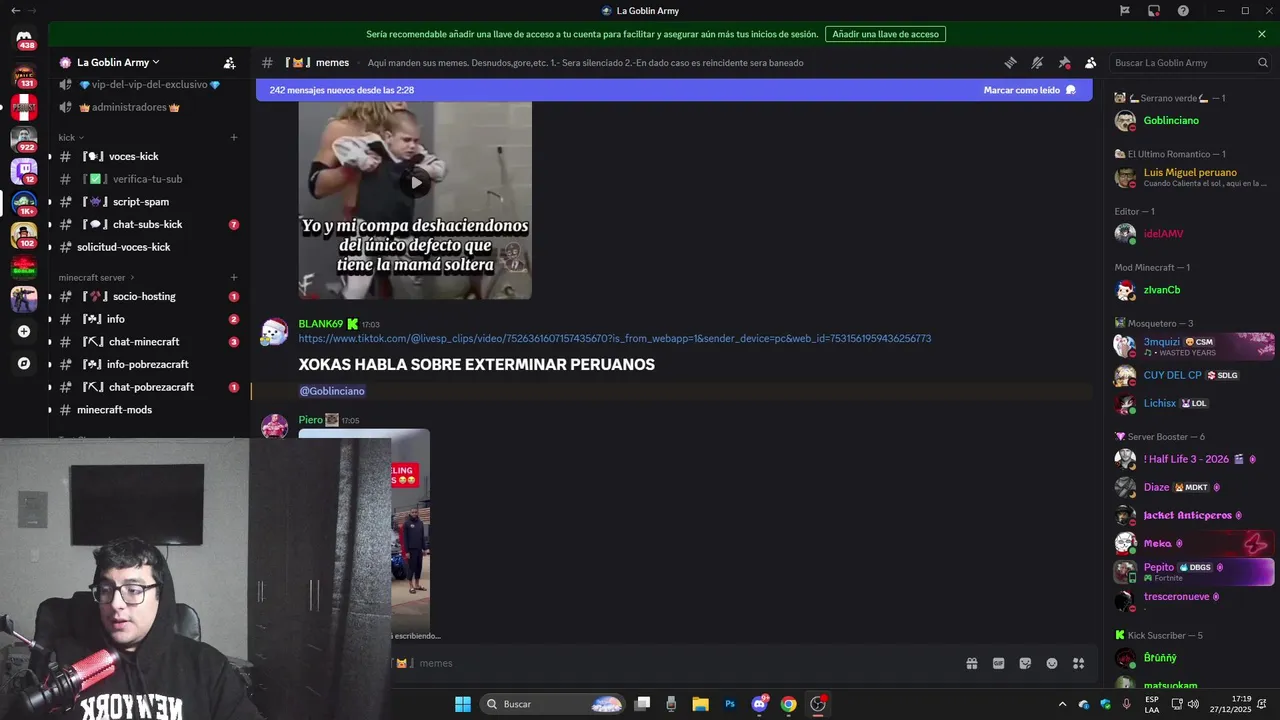Click Marcar como leído button
Viewport: 1280px width, 720px height.
pyautogui.click(x=1029, y=90)
